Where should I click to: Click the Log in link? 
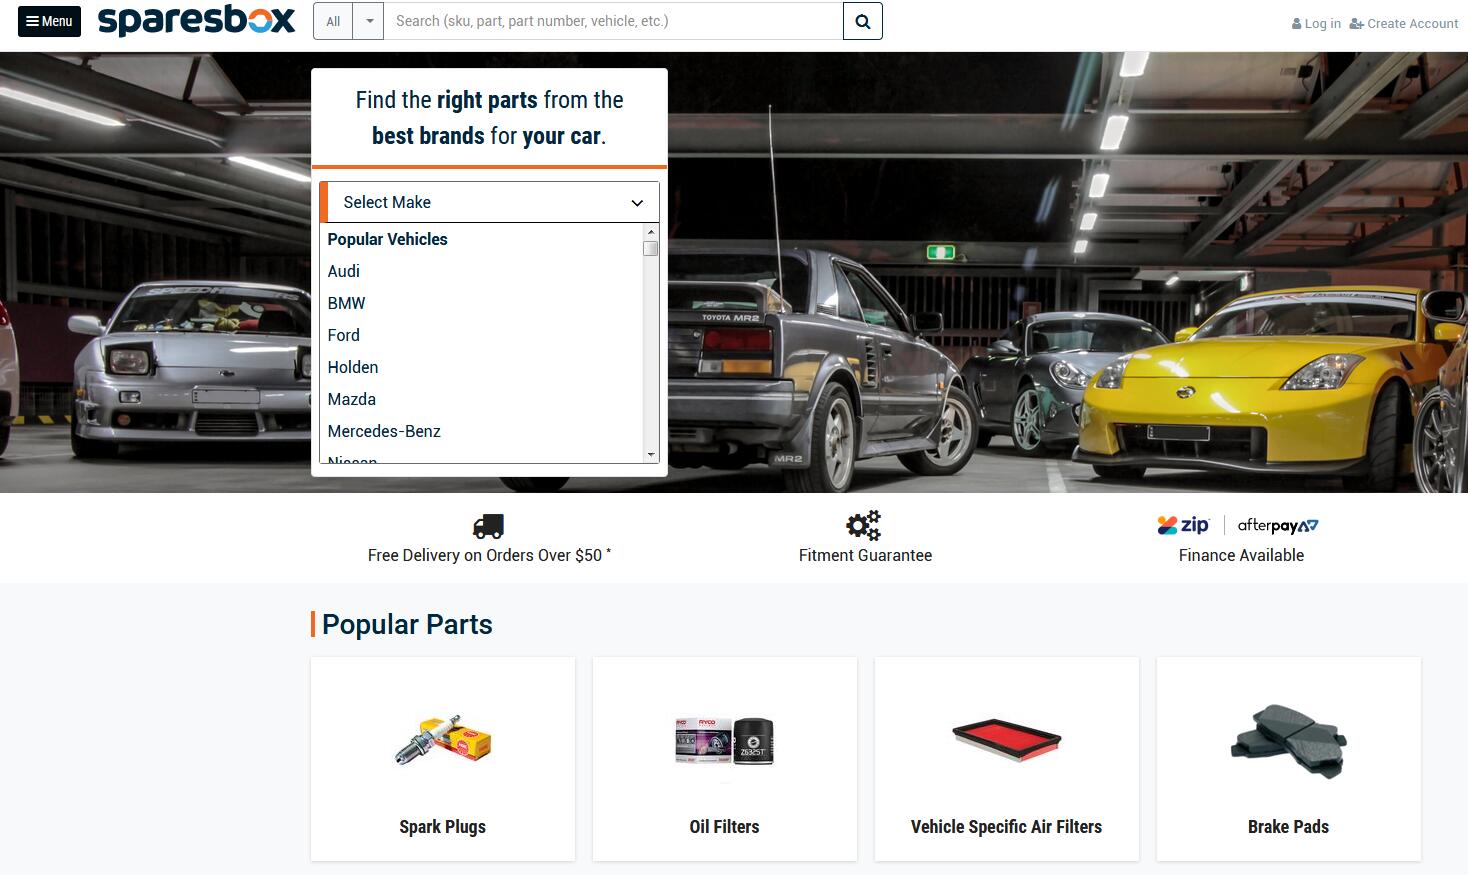(x=1316, y=23)
